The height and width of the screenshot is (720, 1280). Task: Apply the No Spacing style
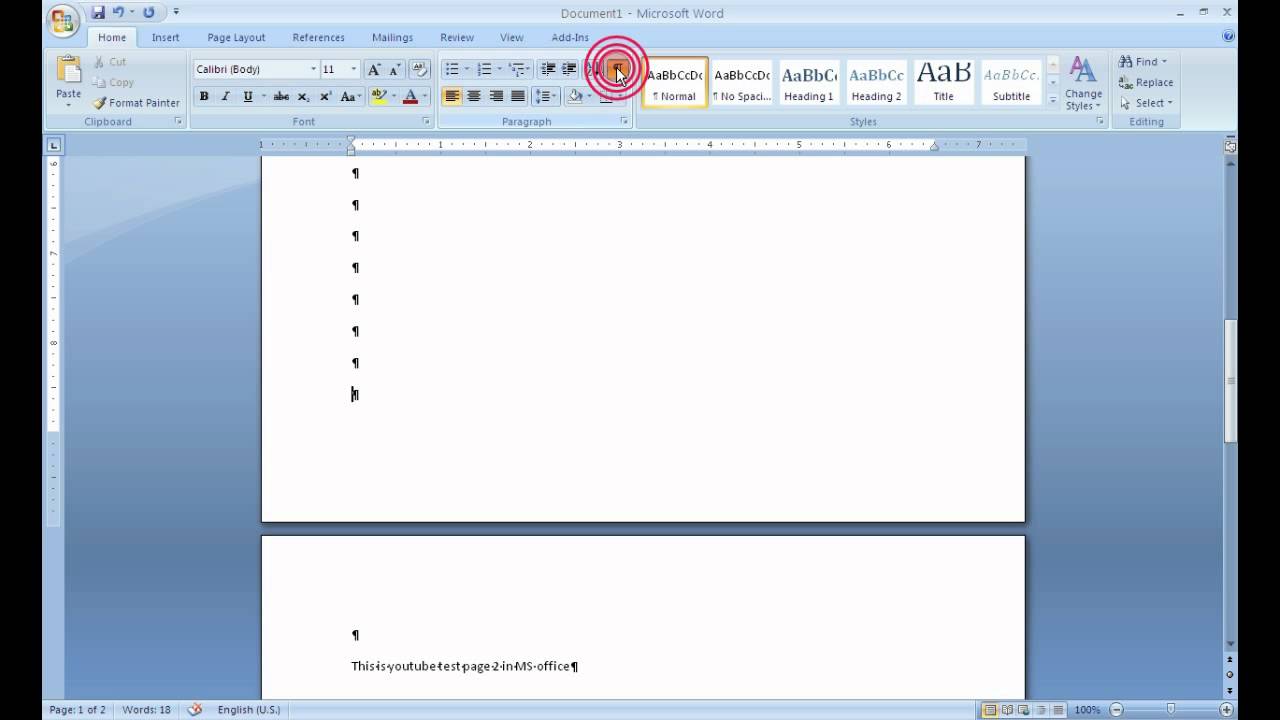click(742, 82)
